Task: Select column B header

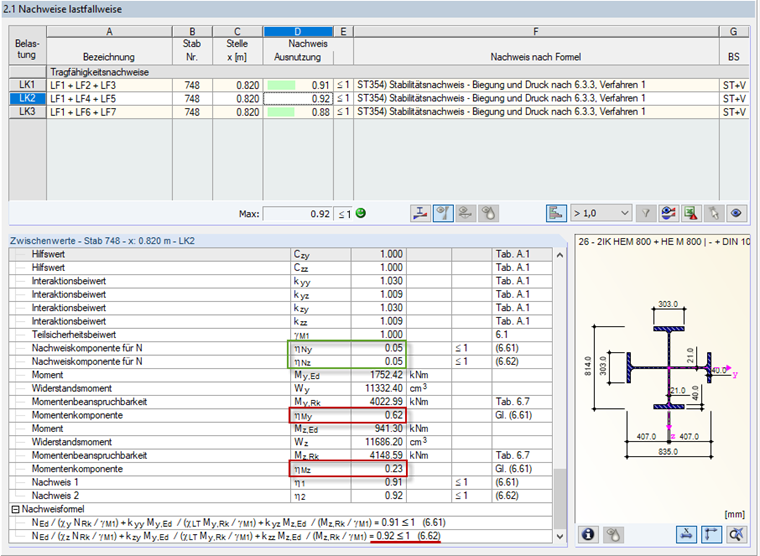Action: click(x=192, y=32)
